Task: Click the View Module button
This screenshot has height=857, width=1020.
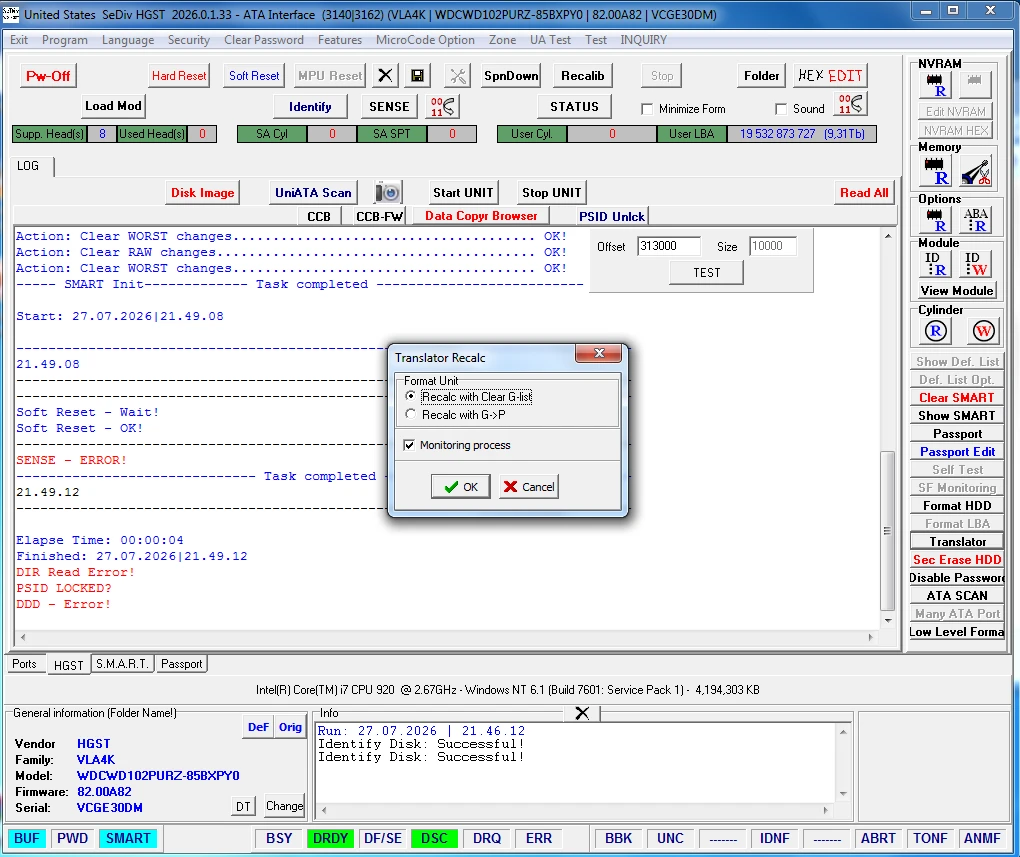Action: click(956, 290)
